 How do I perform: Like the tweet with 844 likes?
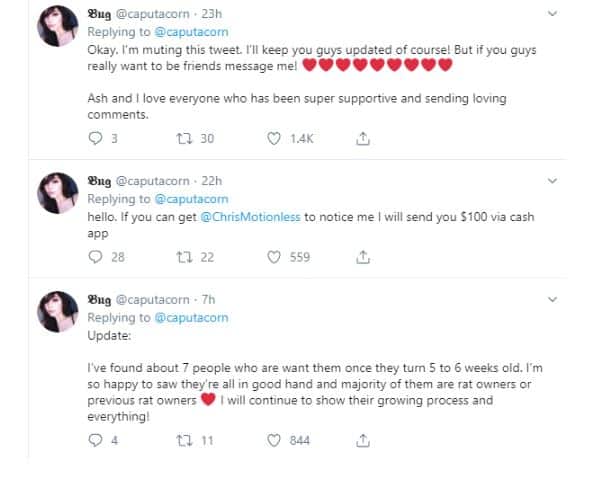coord(274,439)
